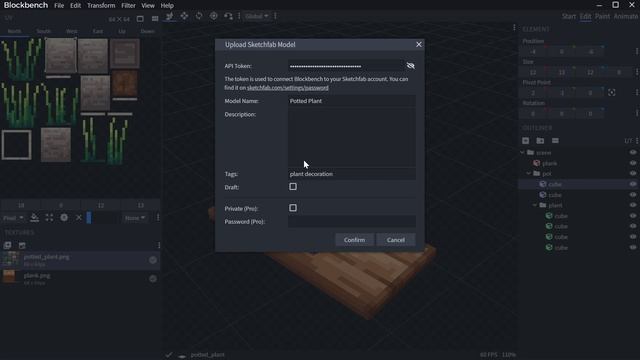Open the sketchfab.com/settings/password link

(x=287, y=88)
